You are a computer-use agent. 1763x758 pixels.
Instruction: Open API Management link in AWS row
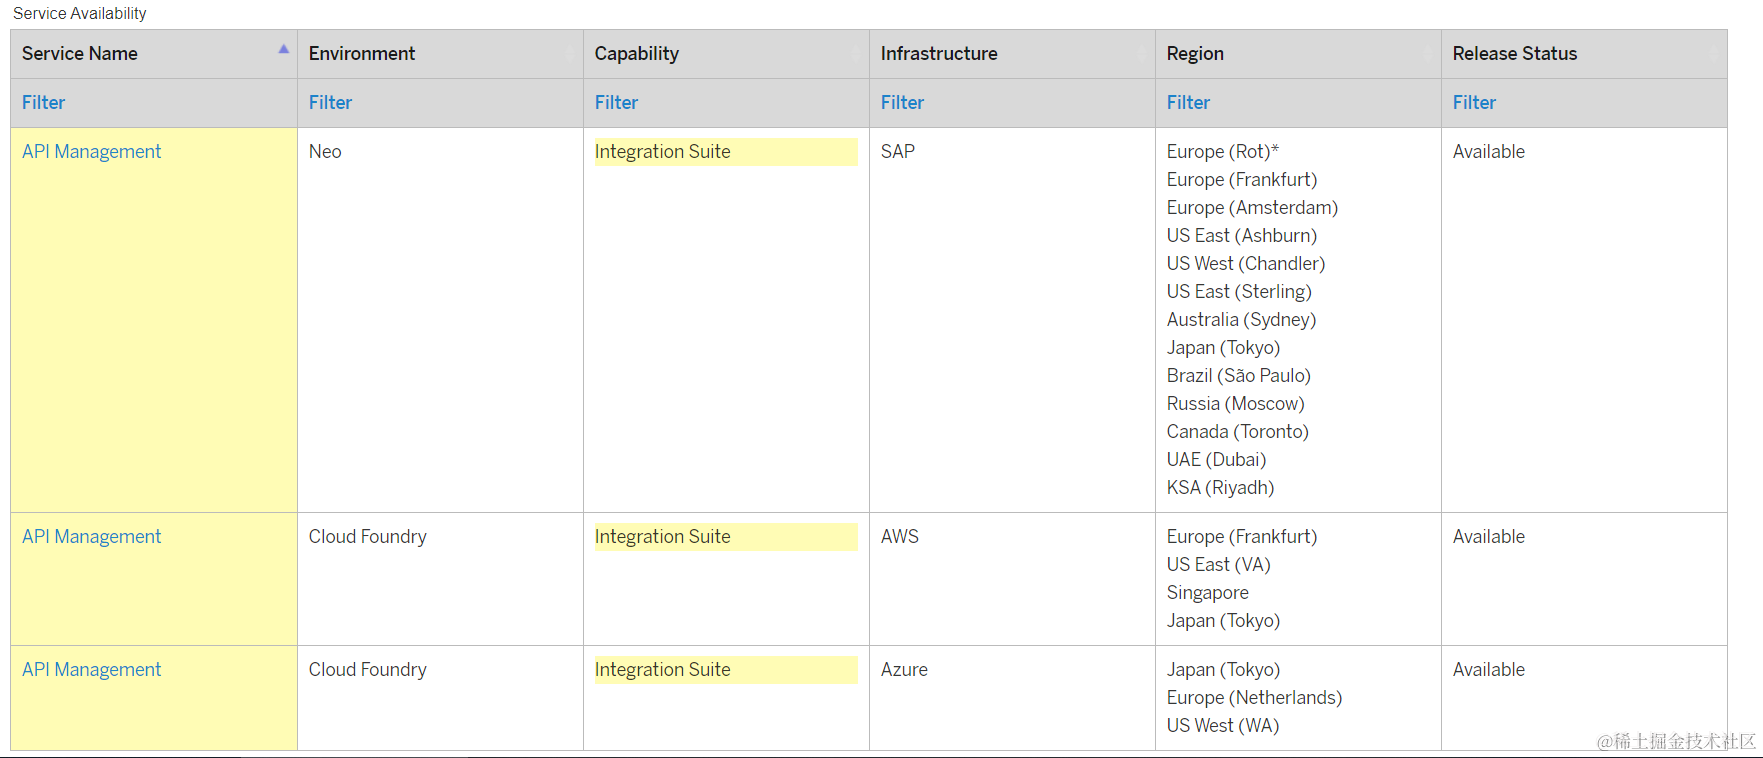pos(91,537)
